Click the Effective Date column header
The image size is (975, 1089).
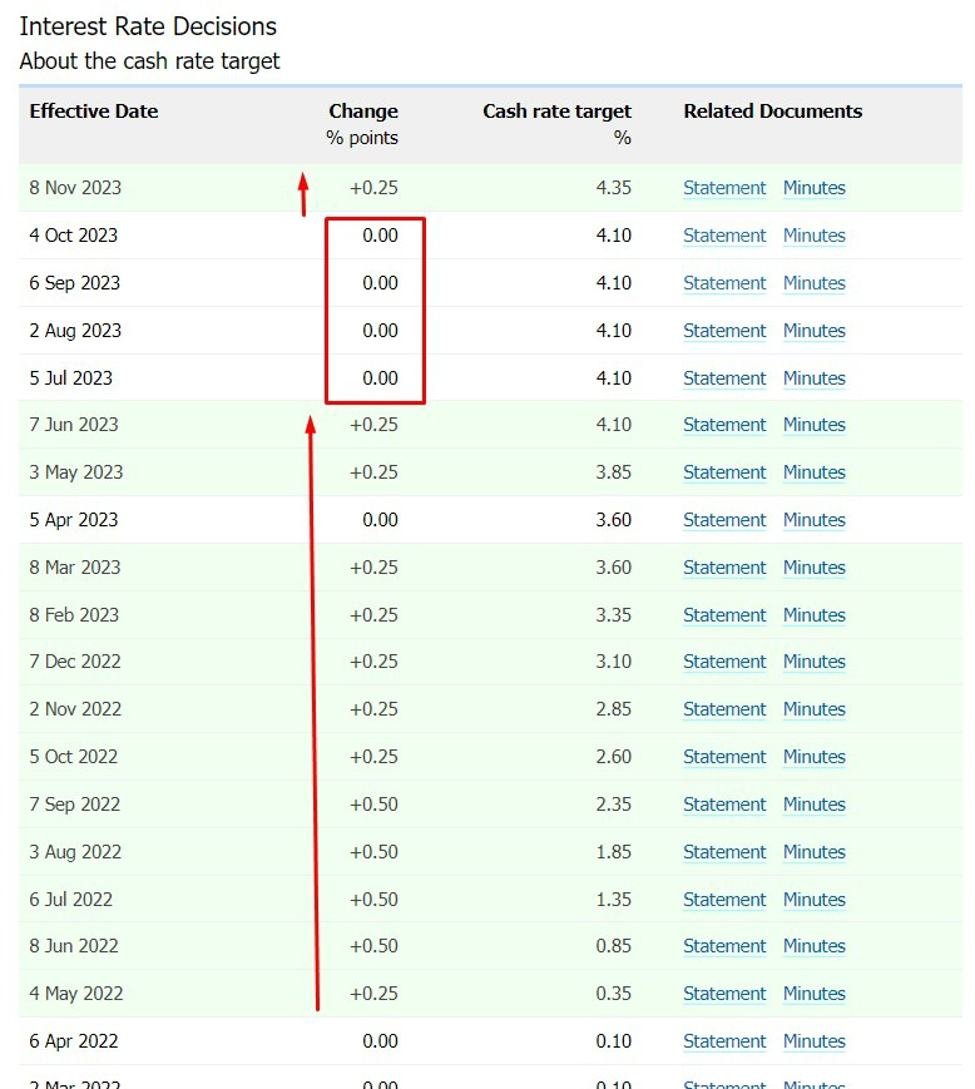coord(93,111)
